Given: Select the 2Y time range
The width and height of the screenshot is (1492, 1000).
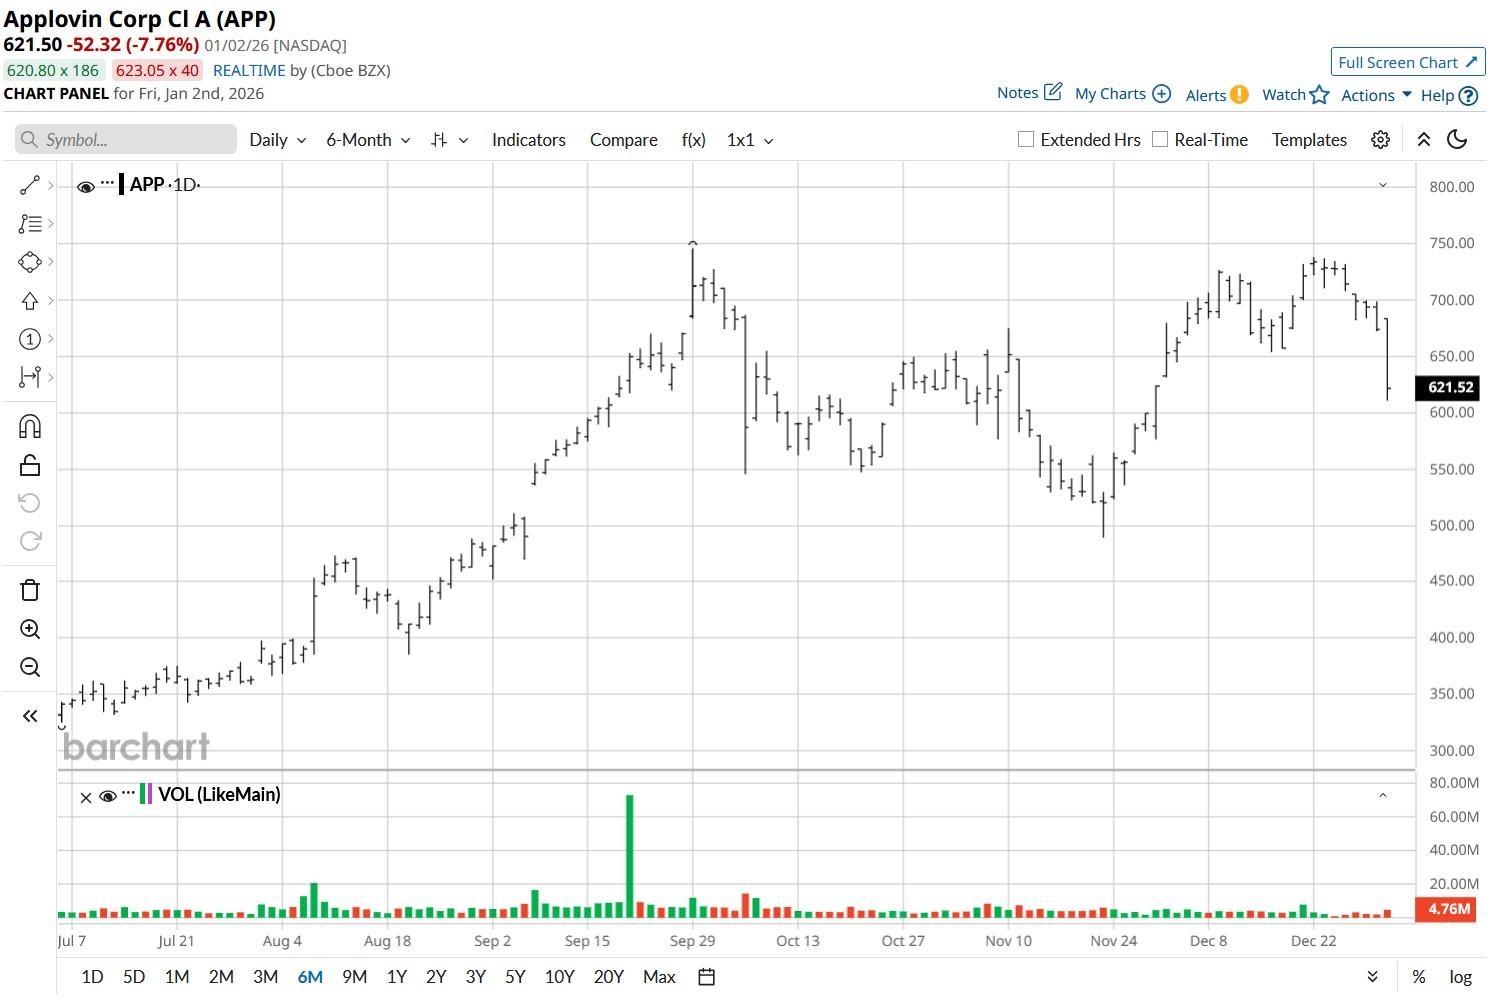Looking at the screenshot, I should pyautogui.click(x=436, y=977).
